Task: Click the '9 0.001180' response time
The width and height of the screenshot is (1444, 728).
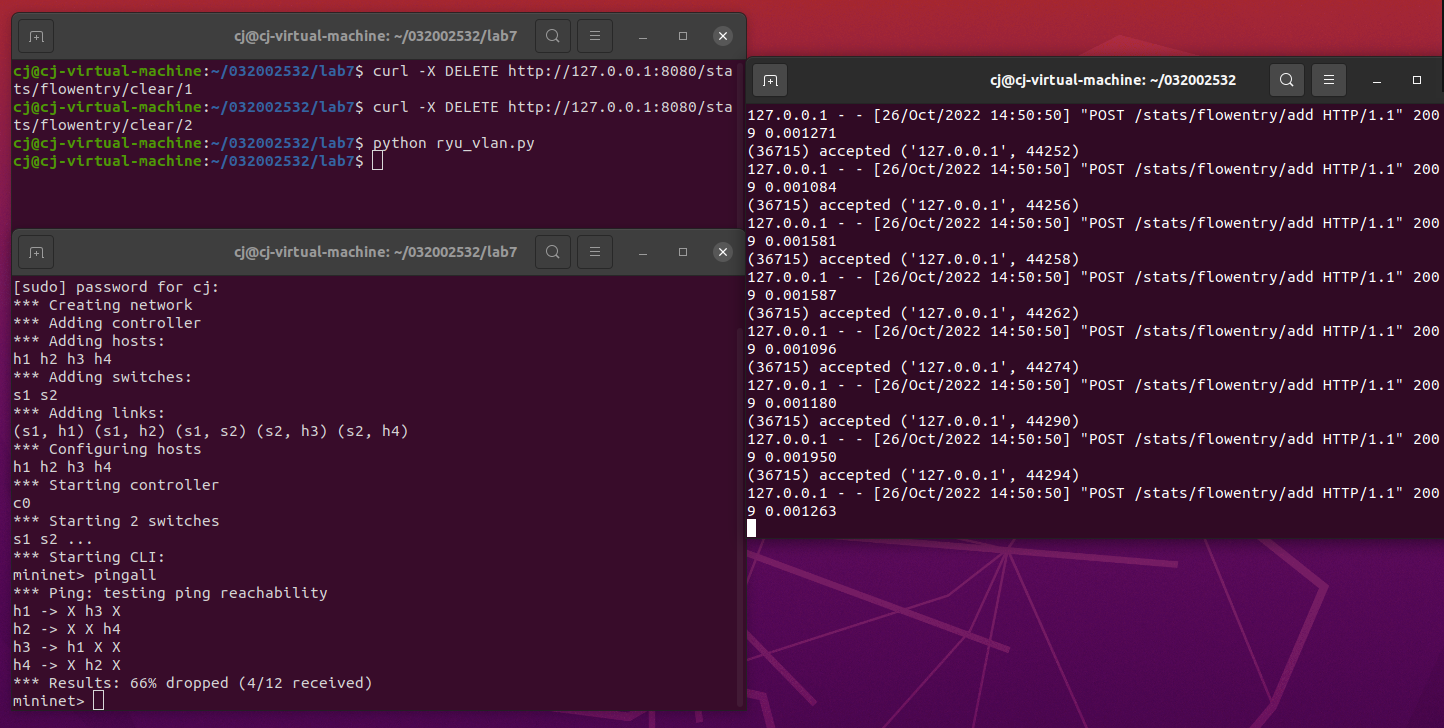Action: (x=792, y=403)
